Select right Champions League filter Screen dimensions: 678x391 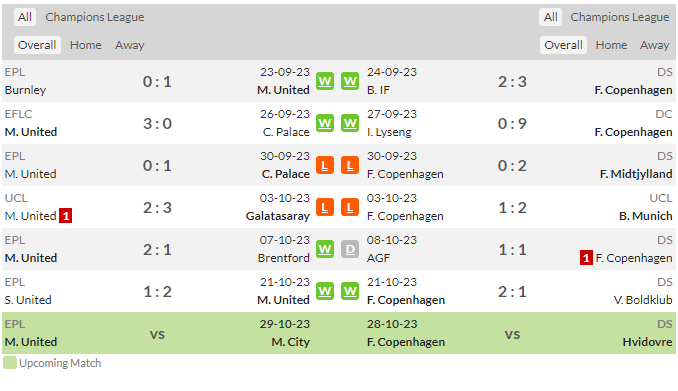tap(620, 17)
